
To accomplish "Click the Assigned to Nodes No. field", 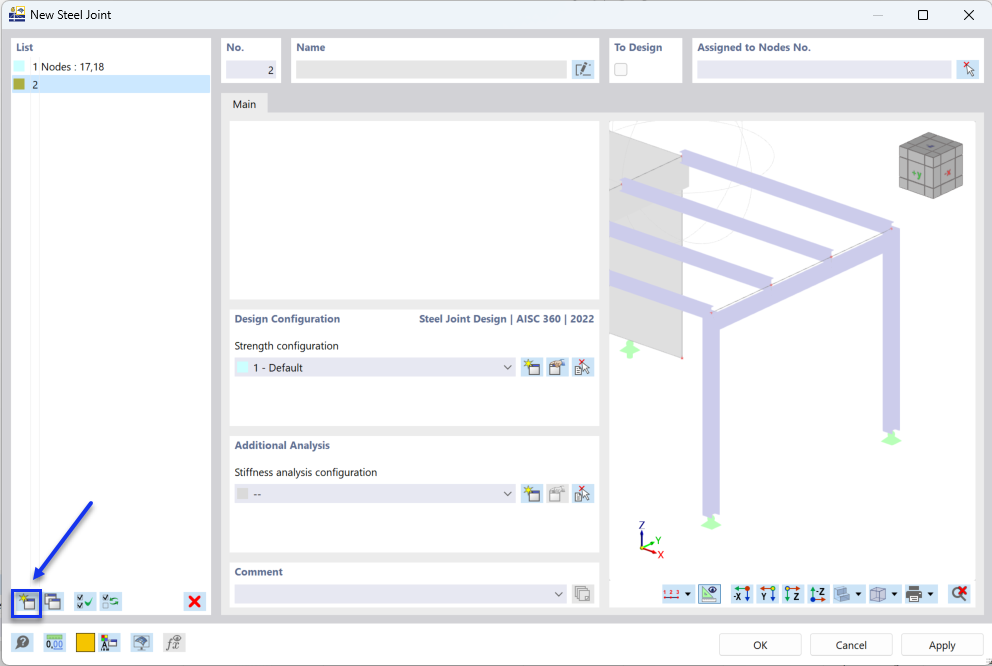I will [x=824, y=70].
